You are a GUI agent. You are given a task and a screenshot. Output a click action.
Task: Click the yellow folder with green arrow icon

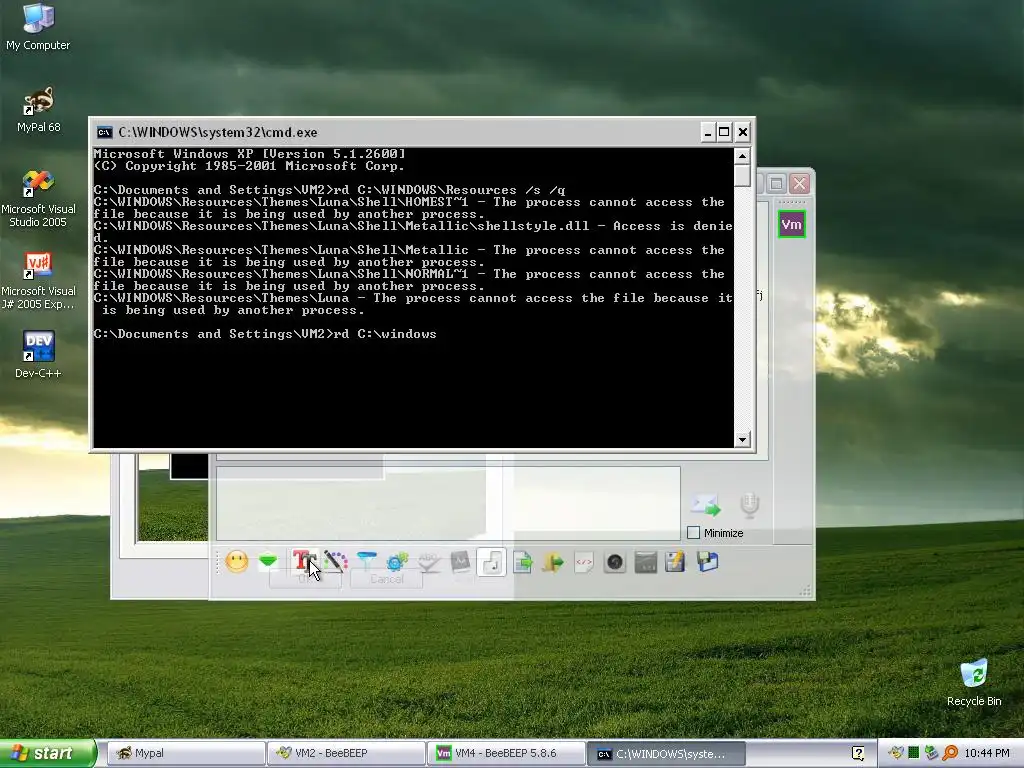(x=552, y=562)
